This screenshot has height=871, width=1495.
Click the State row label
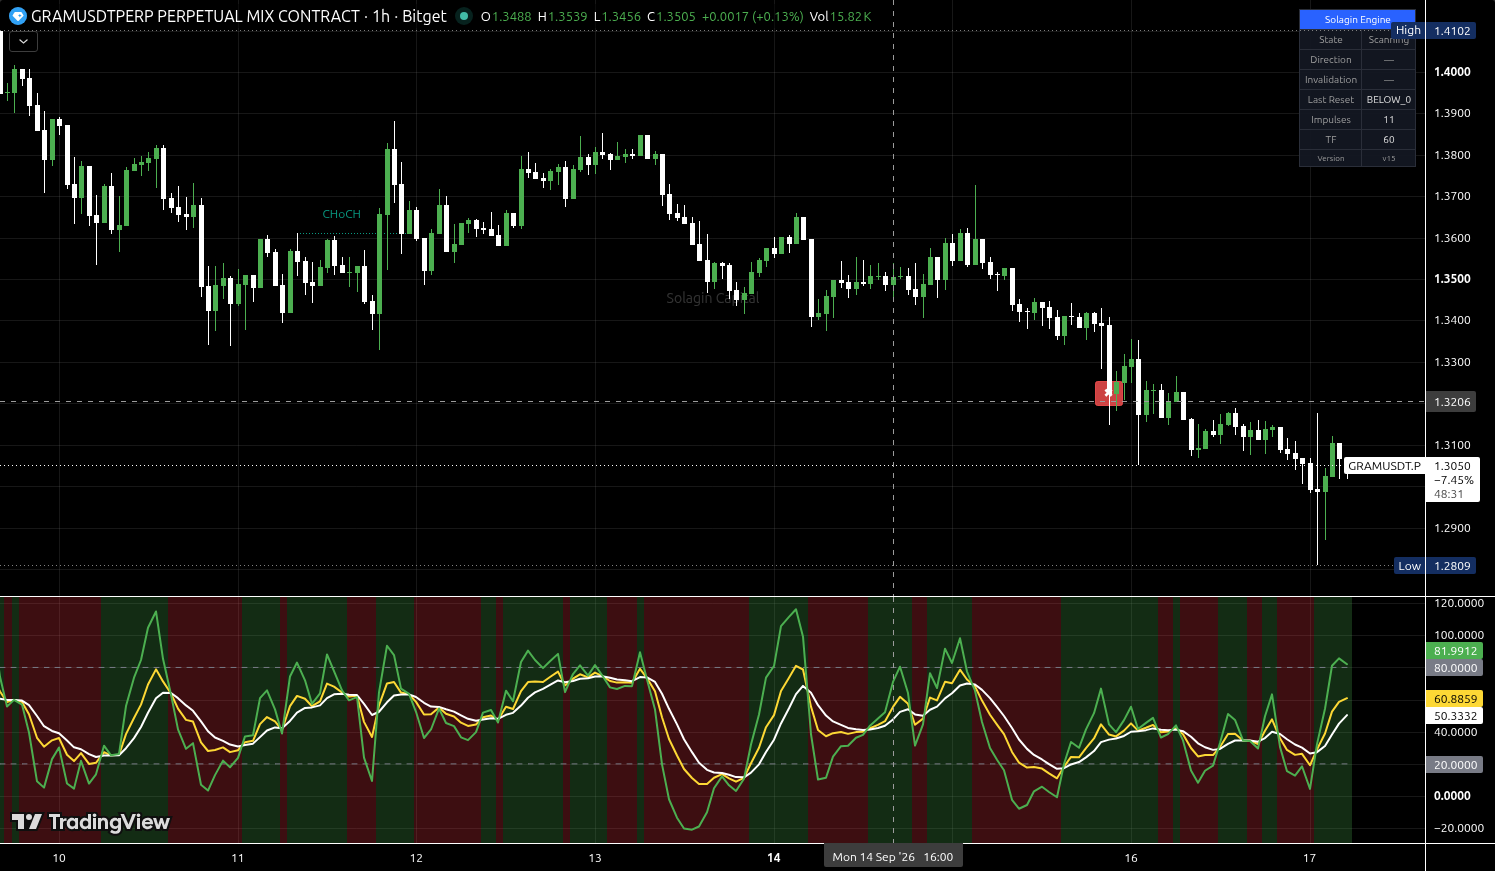coord(1331,40)
